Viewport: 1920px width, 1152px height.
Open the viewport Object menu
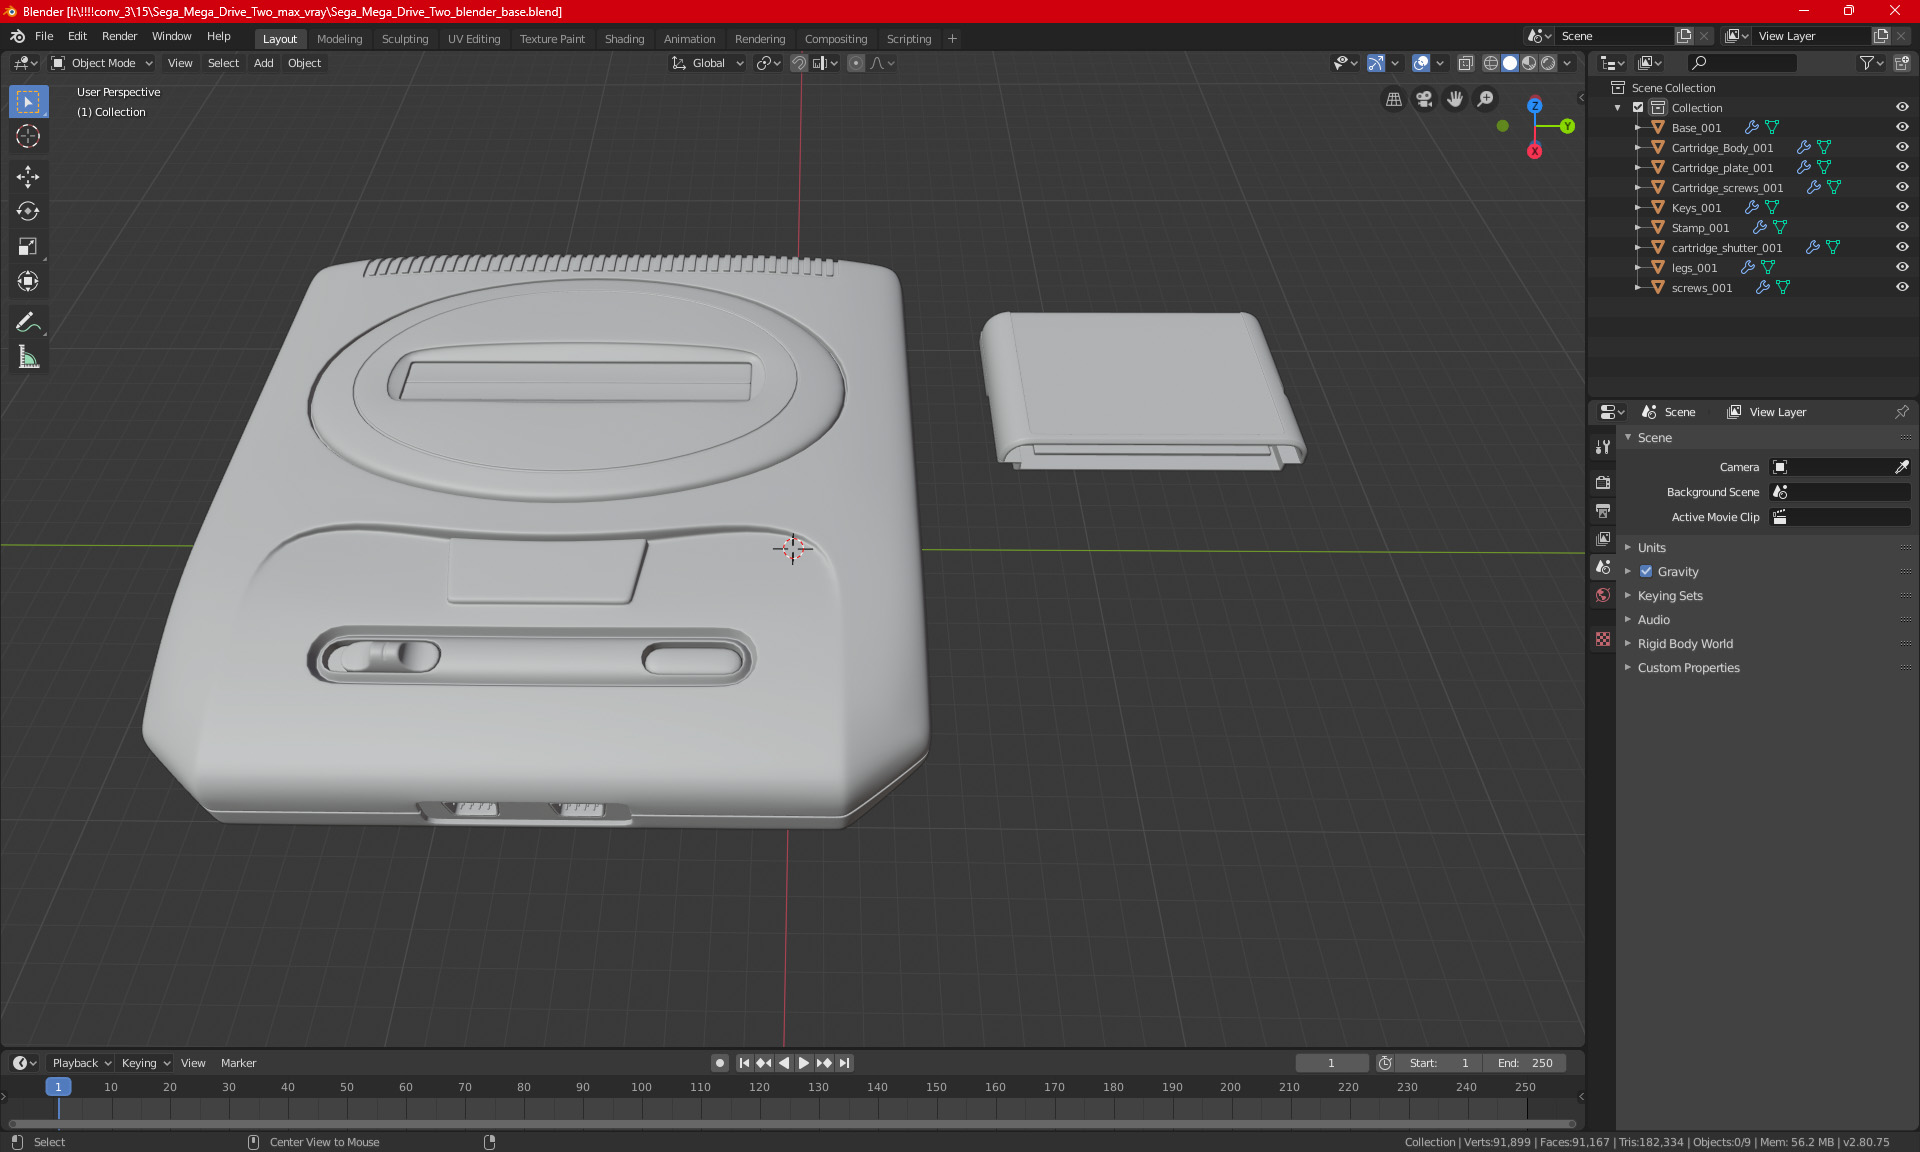(x=304, y=63)
